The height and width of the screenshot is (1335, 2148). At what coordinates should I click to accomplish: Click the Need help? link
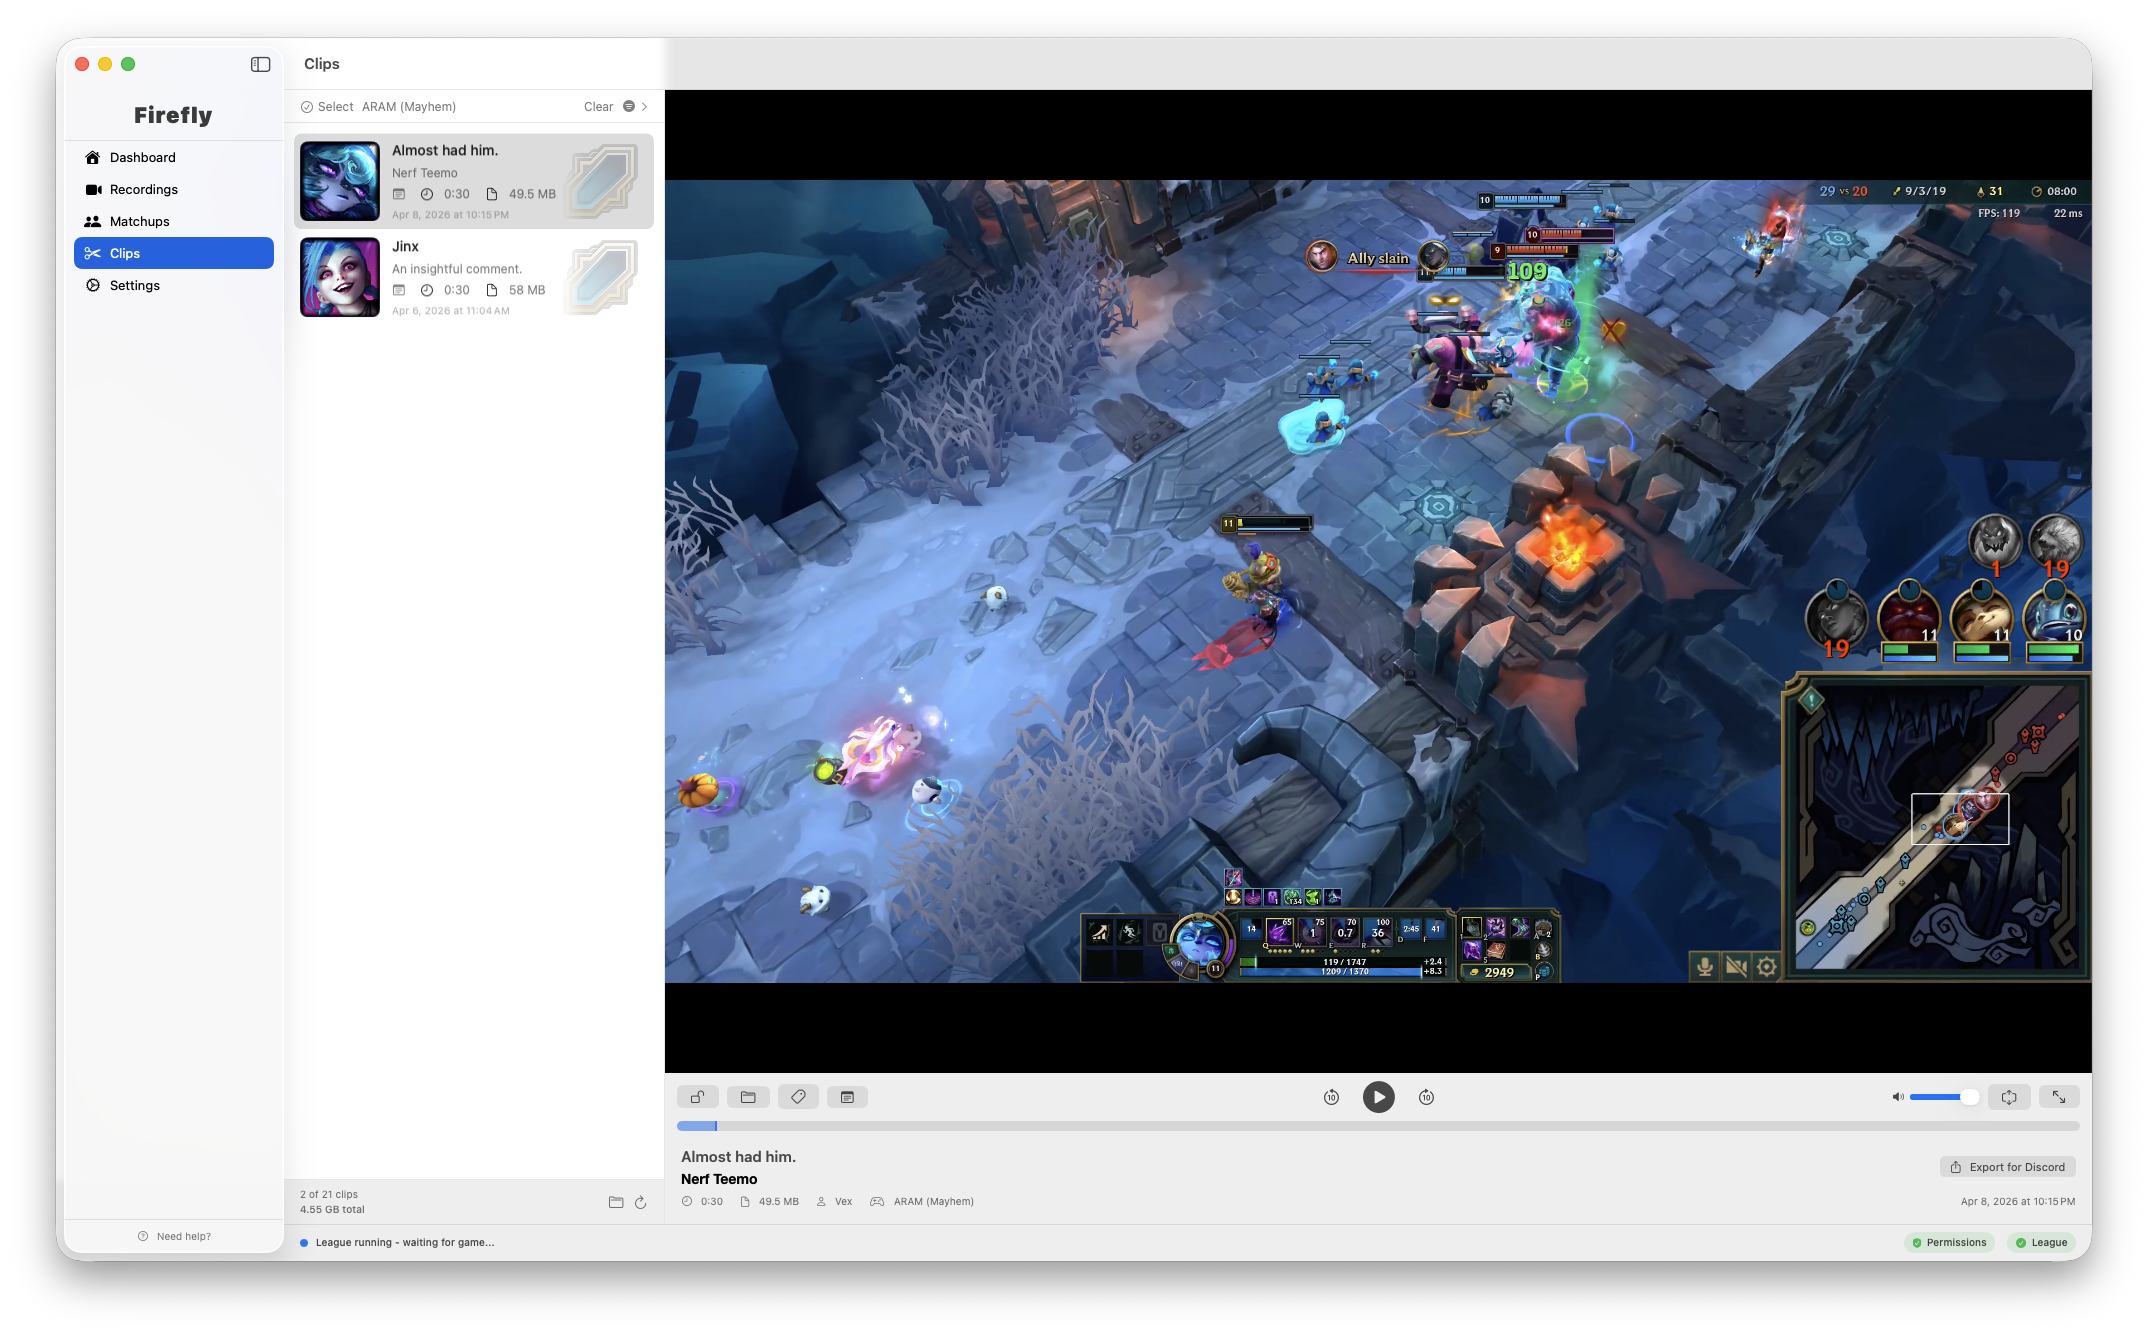pos(174,1236)
